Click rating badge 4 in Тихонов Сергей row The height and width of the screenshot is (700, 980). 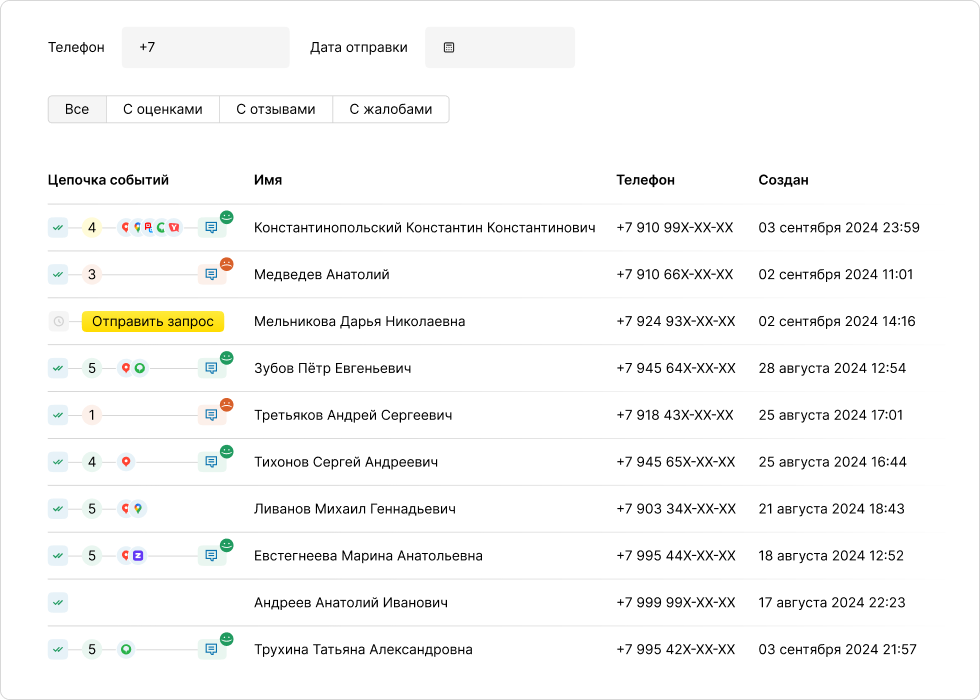pyautogui.click(x=92, y=462)
